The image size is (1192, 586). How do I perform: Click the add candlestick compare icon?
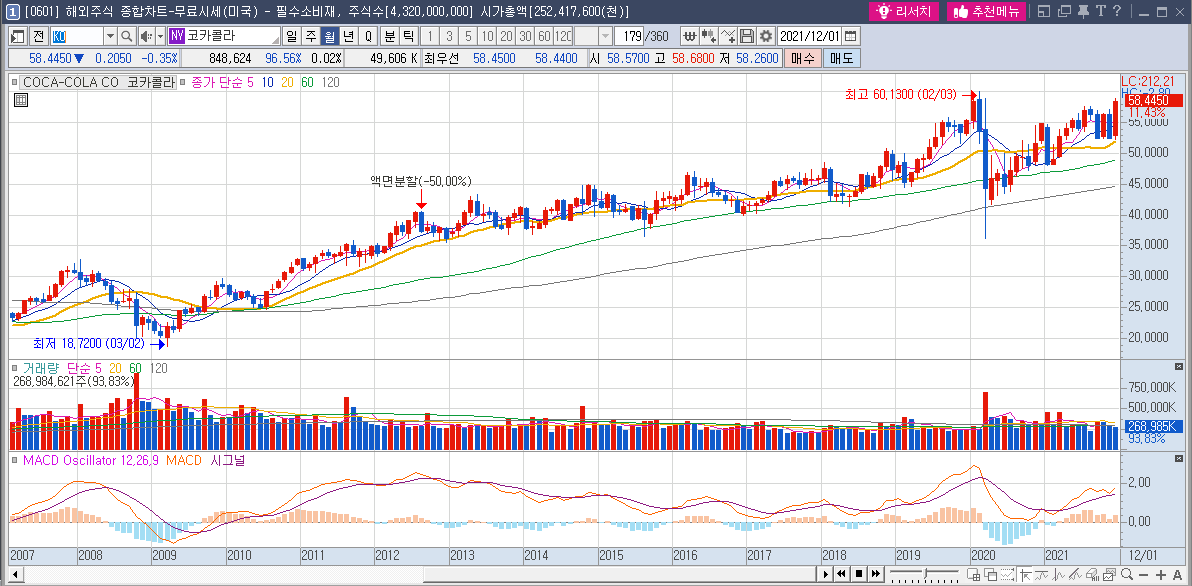tap(709, 36)
